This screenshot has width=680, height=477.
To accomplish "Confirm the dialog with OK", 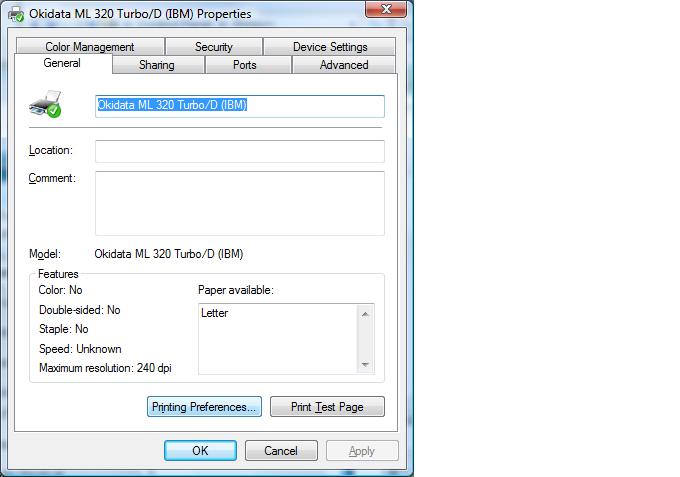I will [x=200, y=451].
